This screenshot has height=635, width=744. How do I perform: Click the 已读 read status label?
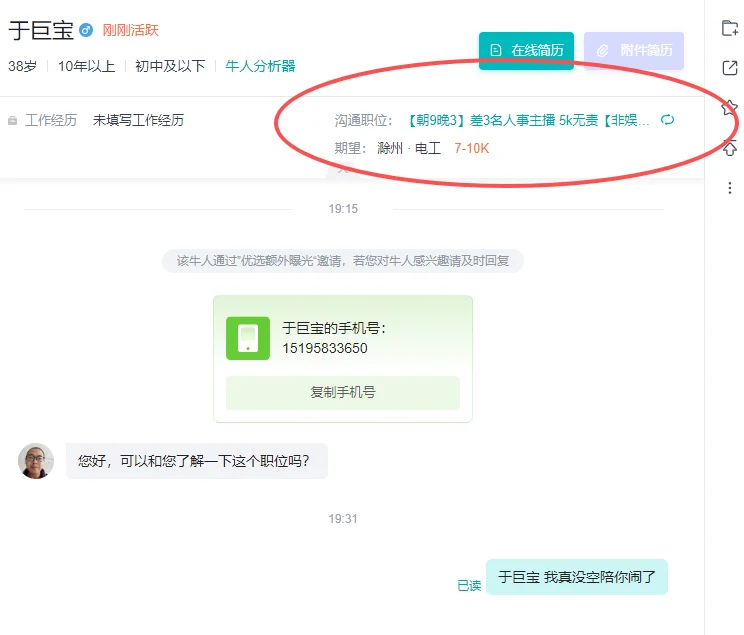[x=469, y=586]
